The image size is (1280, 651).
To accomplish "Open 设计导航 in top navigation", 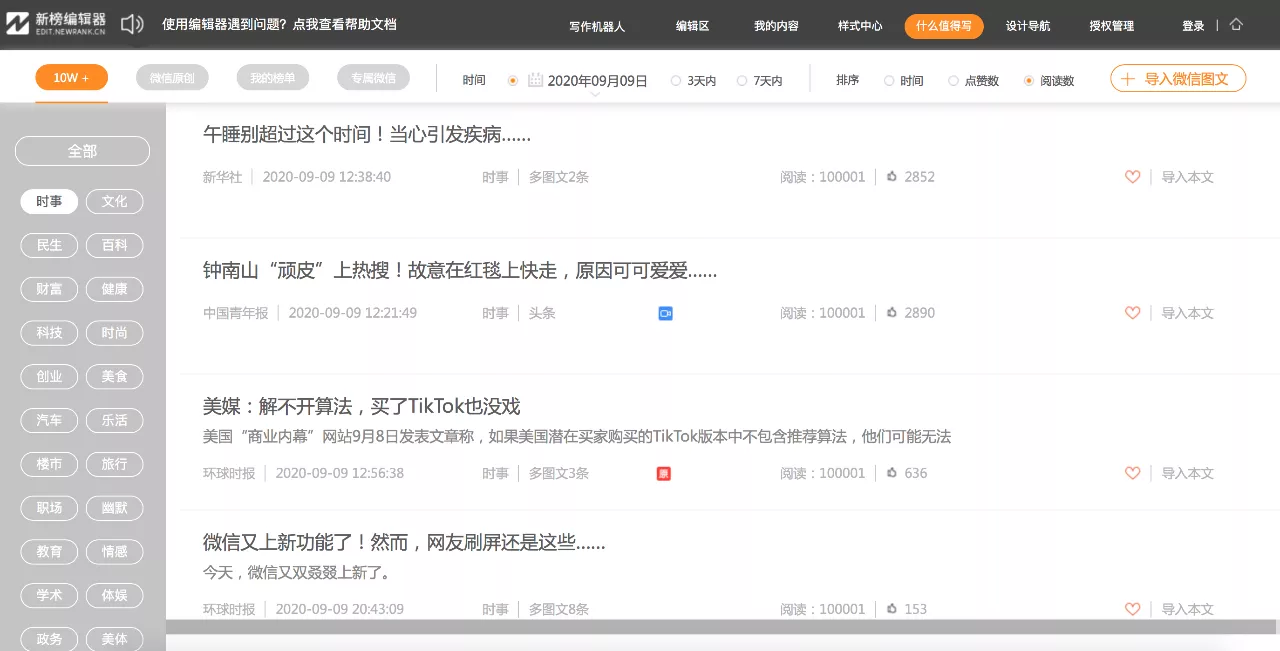I will coord(1028,26).
